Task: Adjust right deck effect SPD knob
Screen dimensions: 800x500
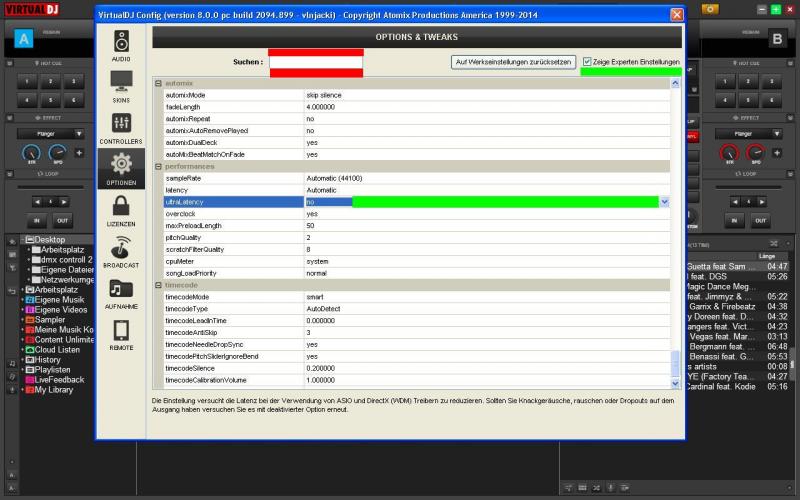Action: 756,153
